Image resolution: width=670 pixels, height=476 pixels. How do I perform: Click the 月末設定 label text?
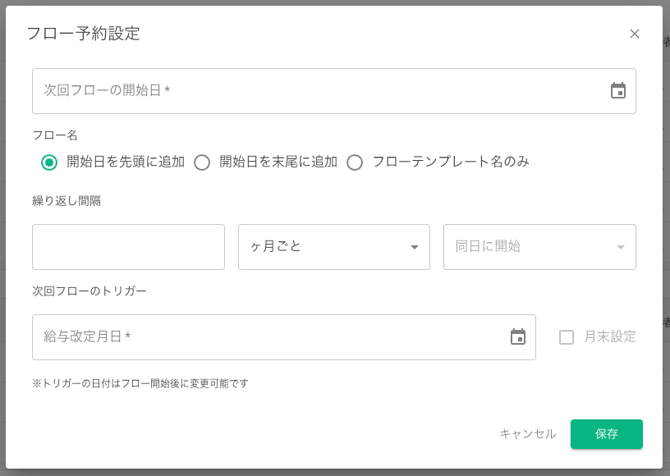(610, 337)
